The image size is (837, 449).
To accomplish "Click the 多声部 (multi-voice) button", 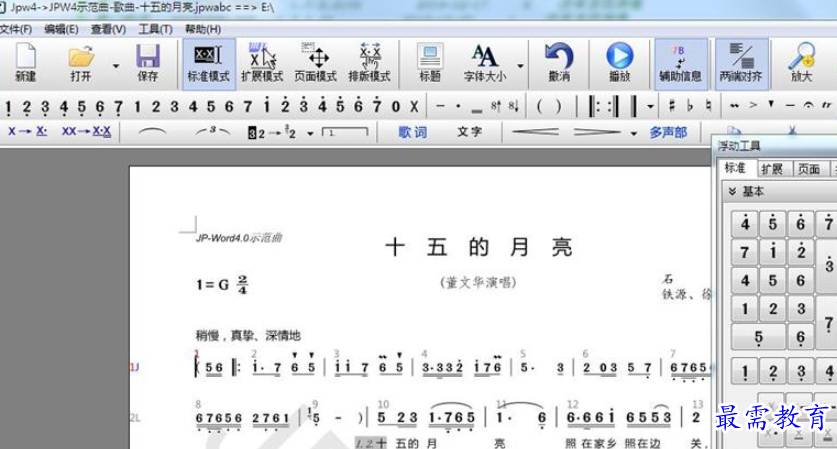I will pyautogui.click(x=668, y=132).
